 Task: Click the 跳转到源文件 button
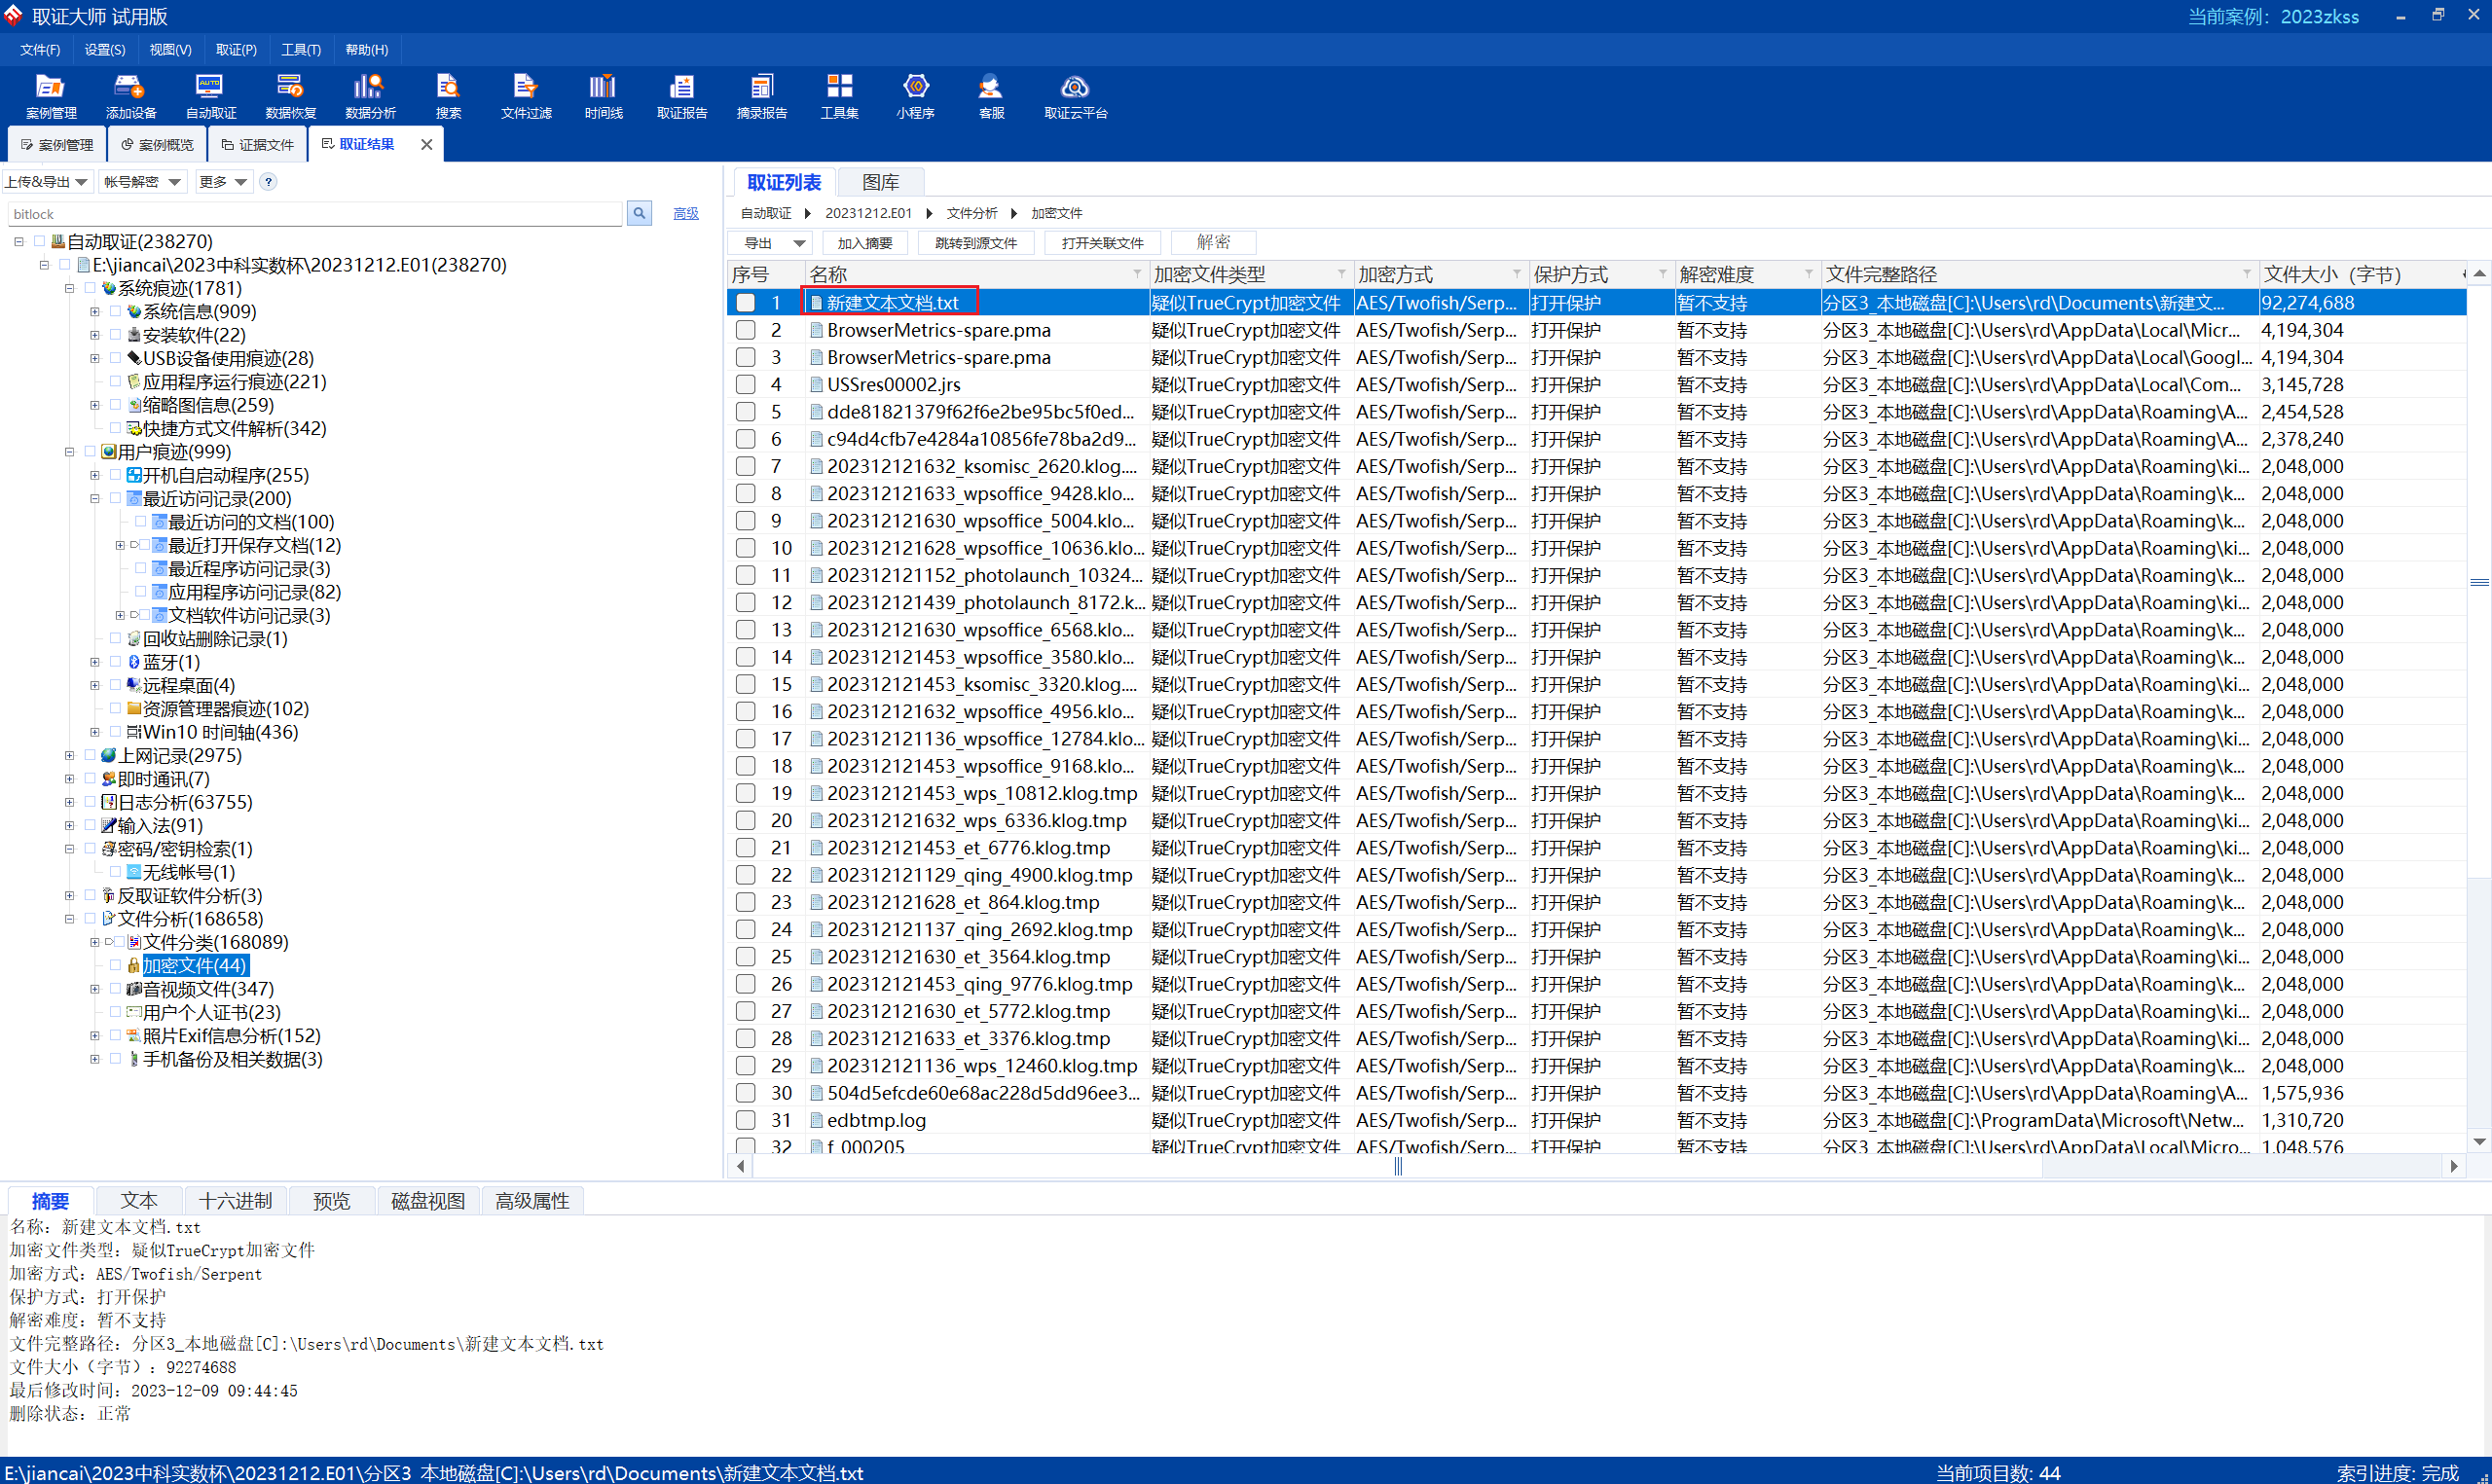pos(976,243)
